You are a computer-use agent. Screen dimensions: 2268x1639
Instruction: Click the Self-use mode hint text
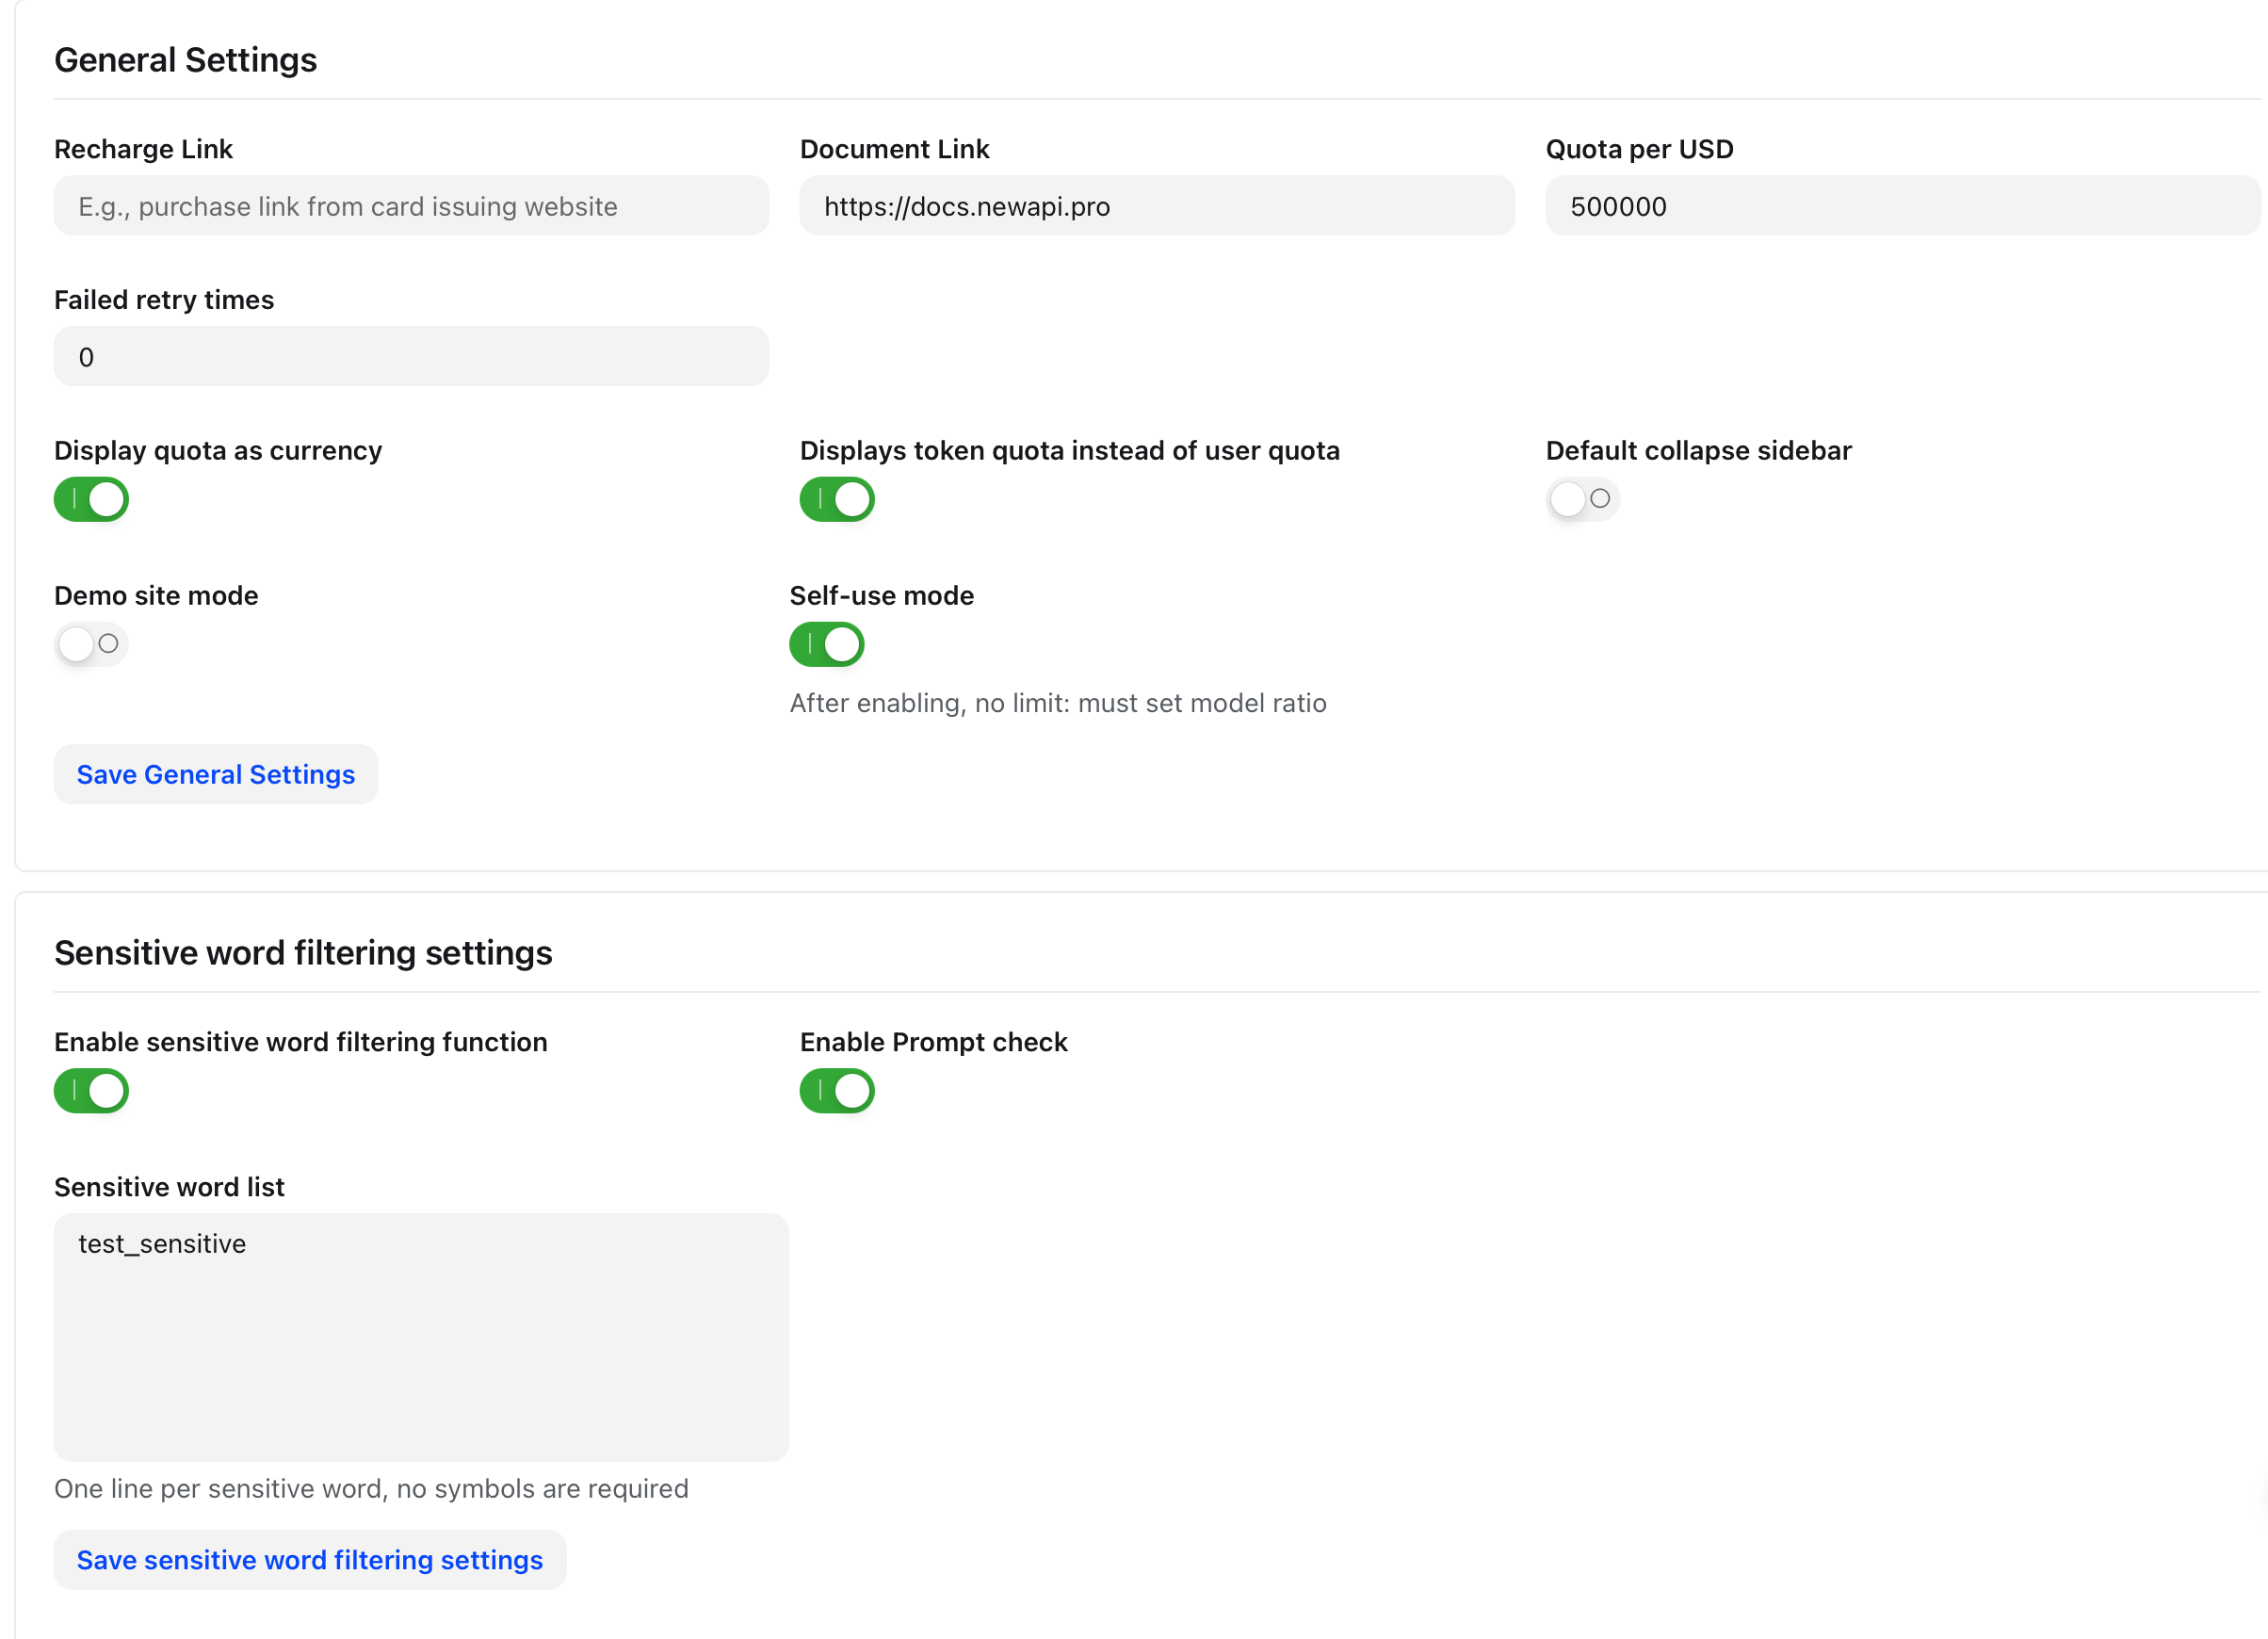point(1058,703)
